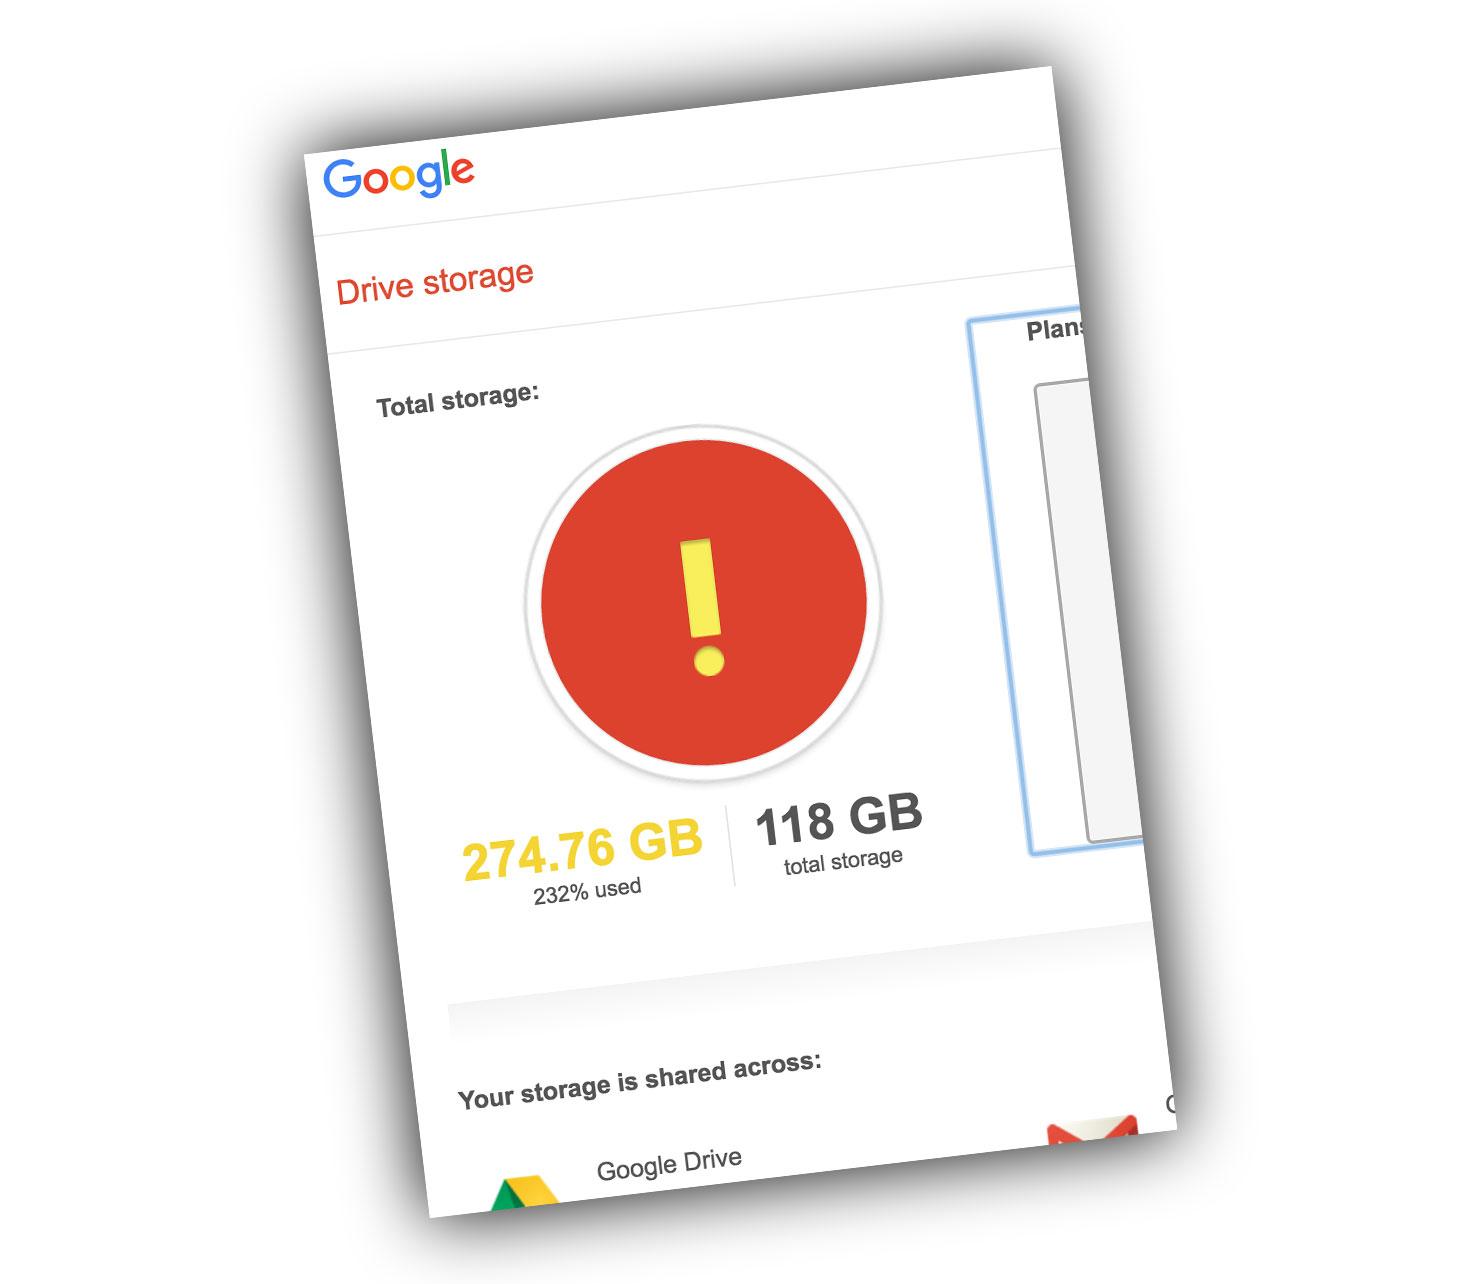Click the 274.76 GB used amount
The image size is (1481, 1284).
point(582,850)
